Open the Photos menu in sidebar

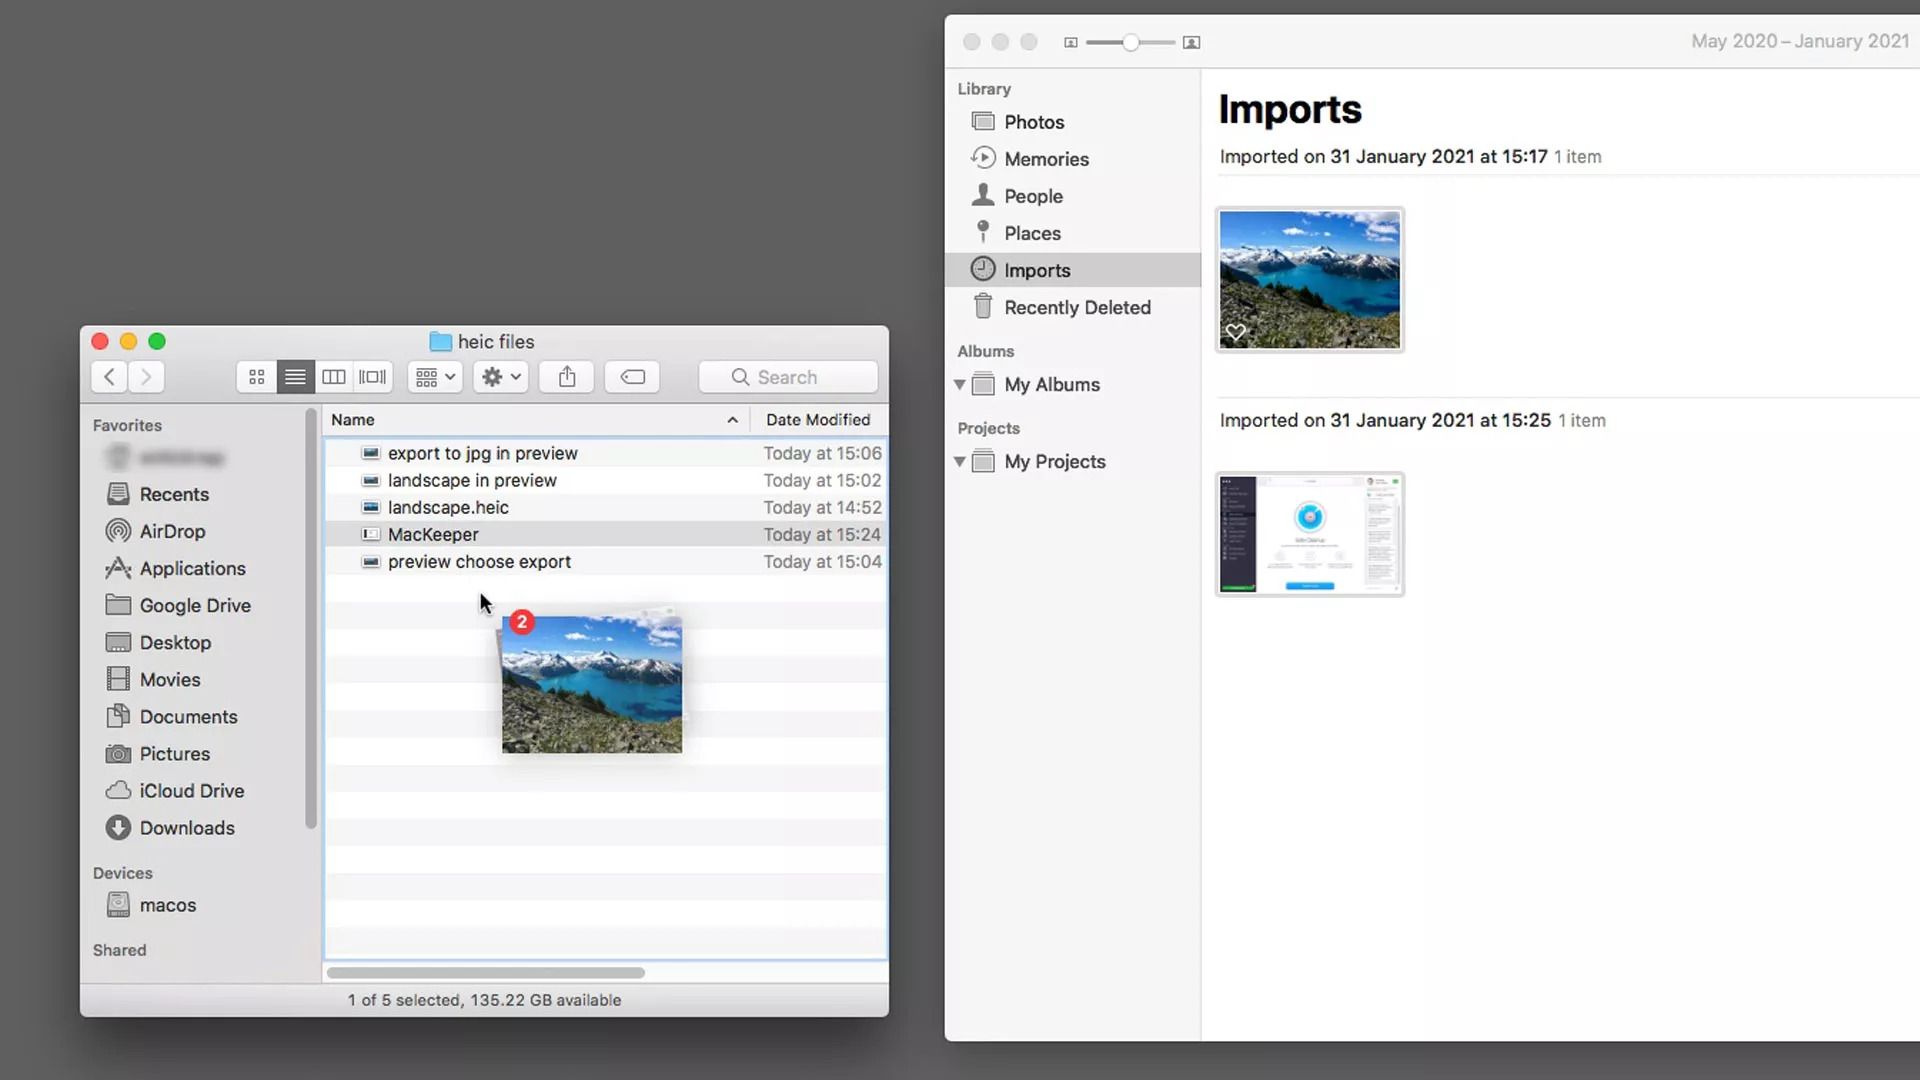click(1033, 121)
